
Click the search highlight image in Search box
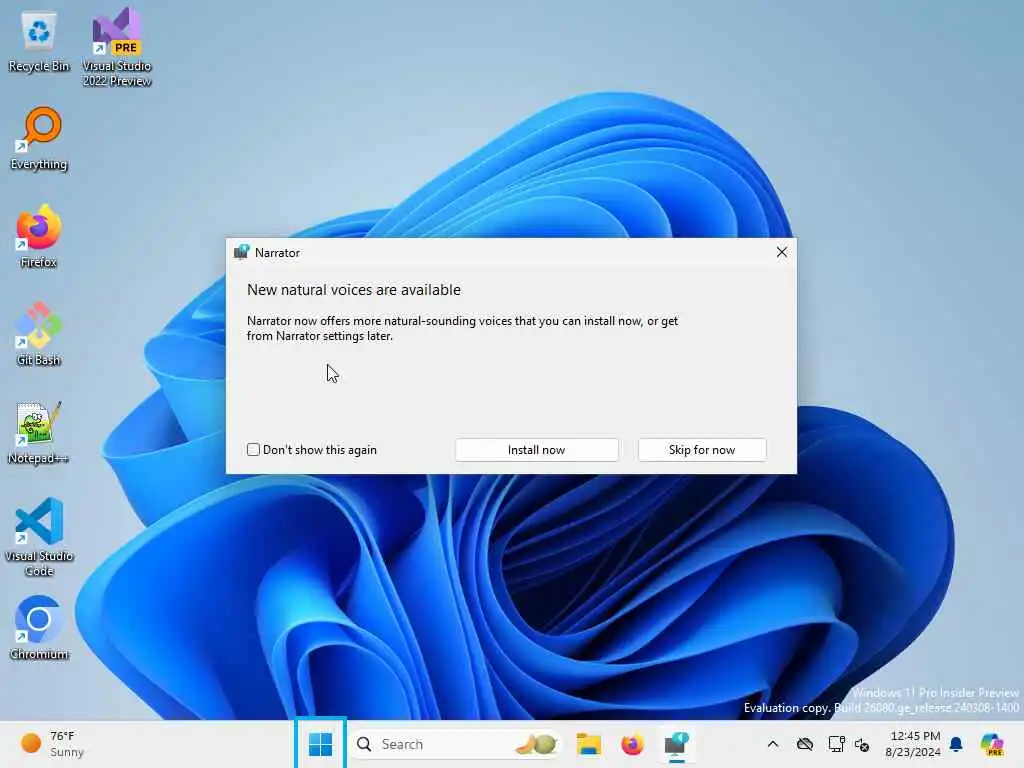536,744
